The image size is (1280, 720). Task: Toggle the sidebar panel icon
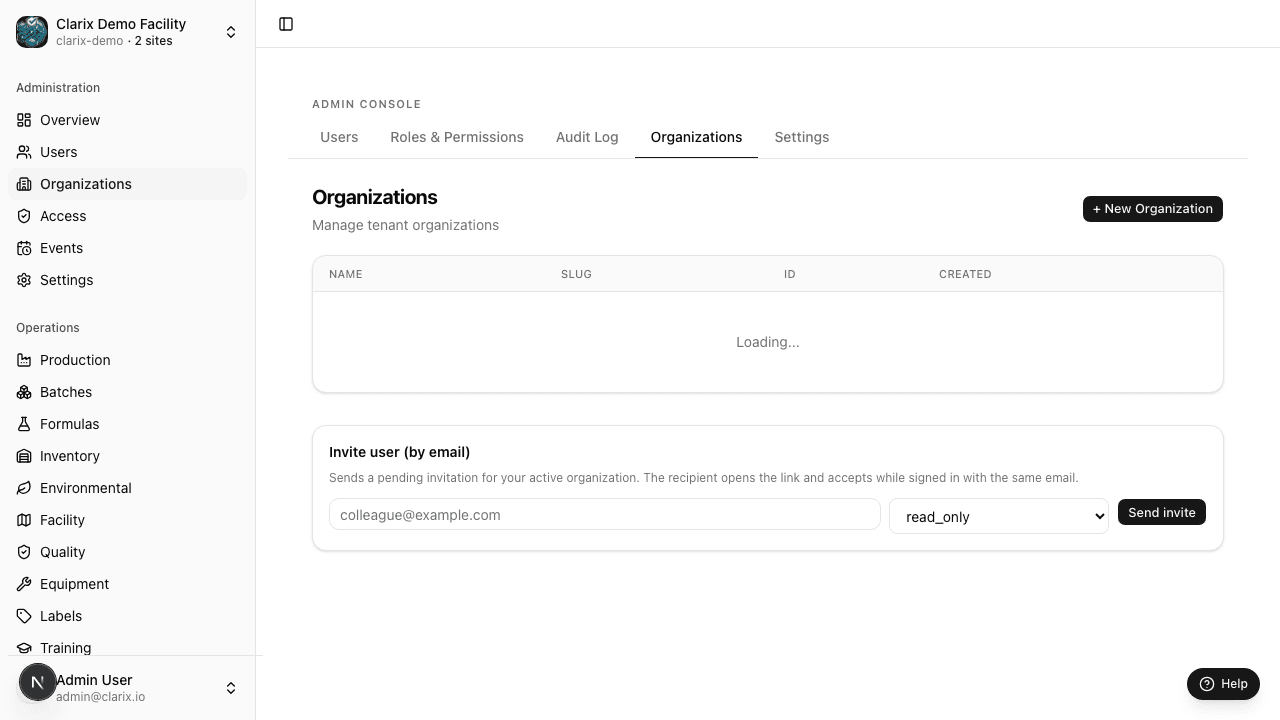tap(286, 24)
